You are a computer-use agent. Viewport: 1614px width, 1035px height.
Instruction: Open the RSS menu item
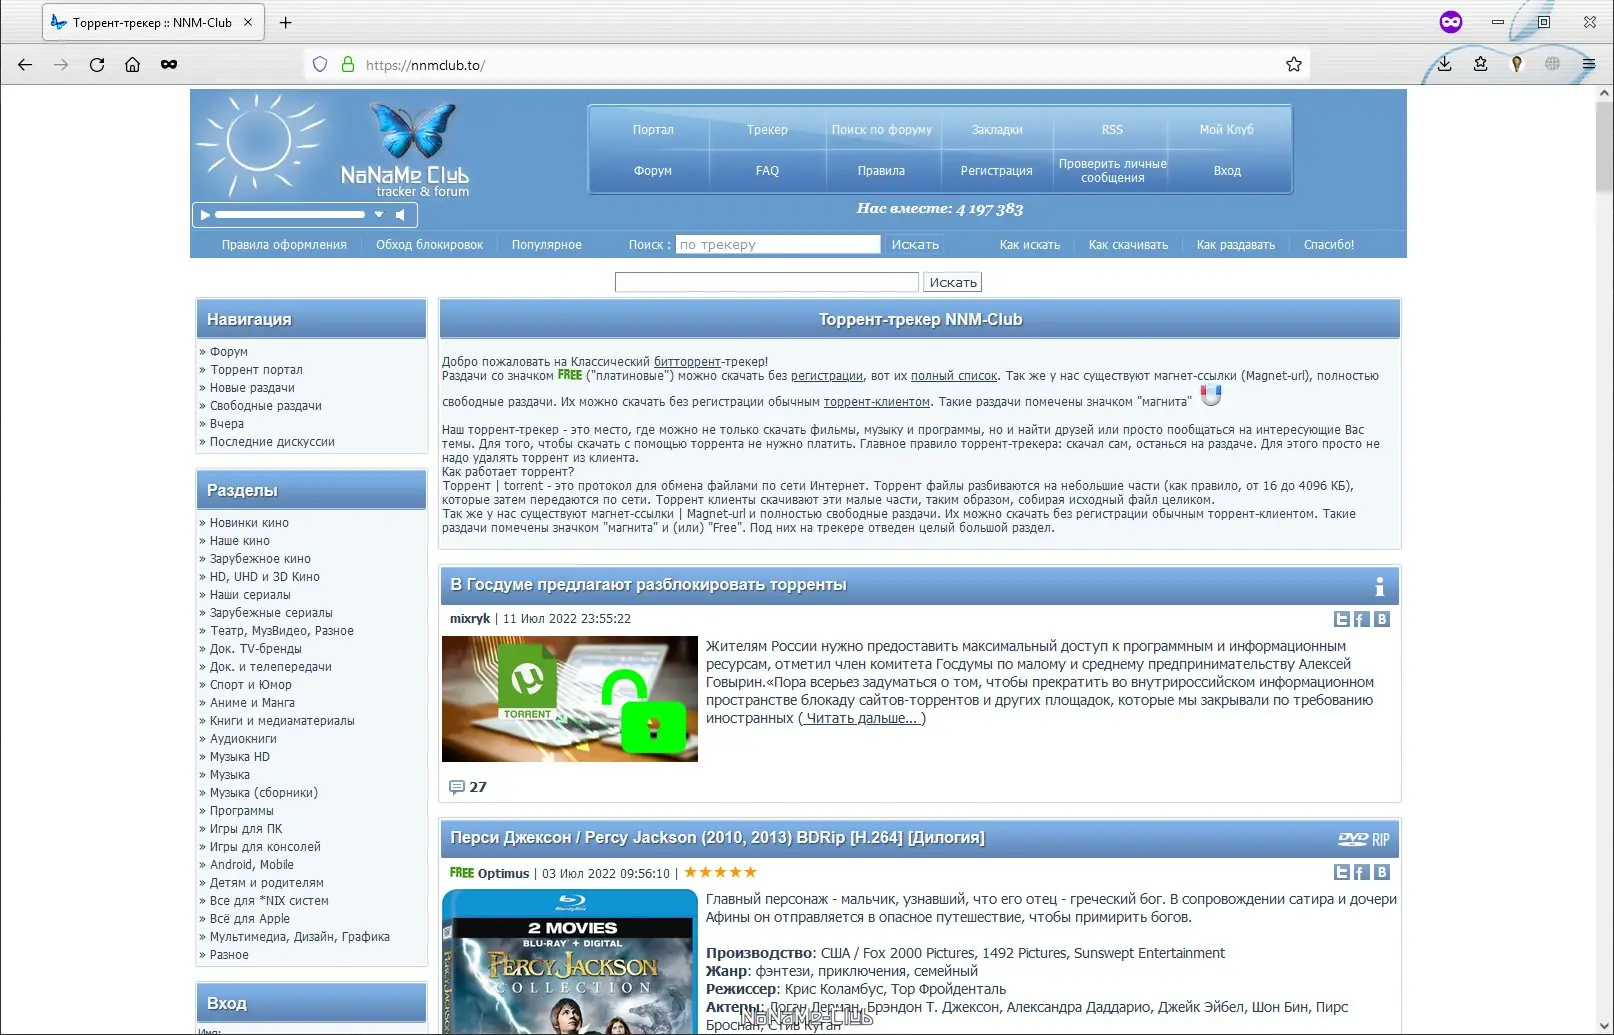(x=1112, y=130)
